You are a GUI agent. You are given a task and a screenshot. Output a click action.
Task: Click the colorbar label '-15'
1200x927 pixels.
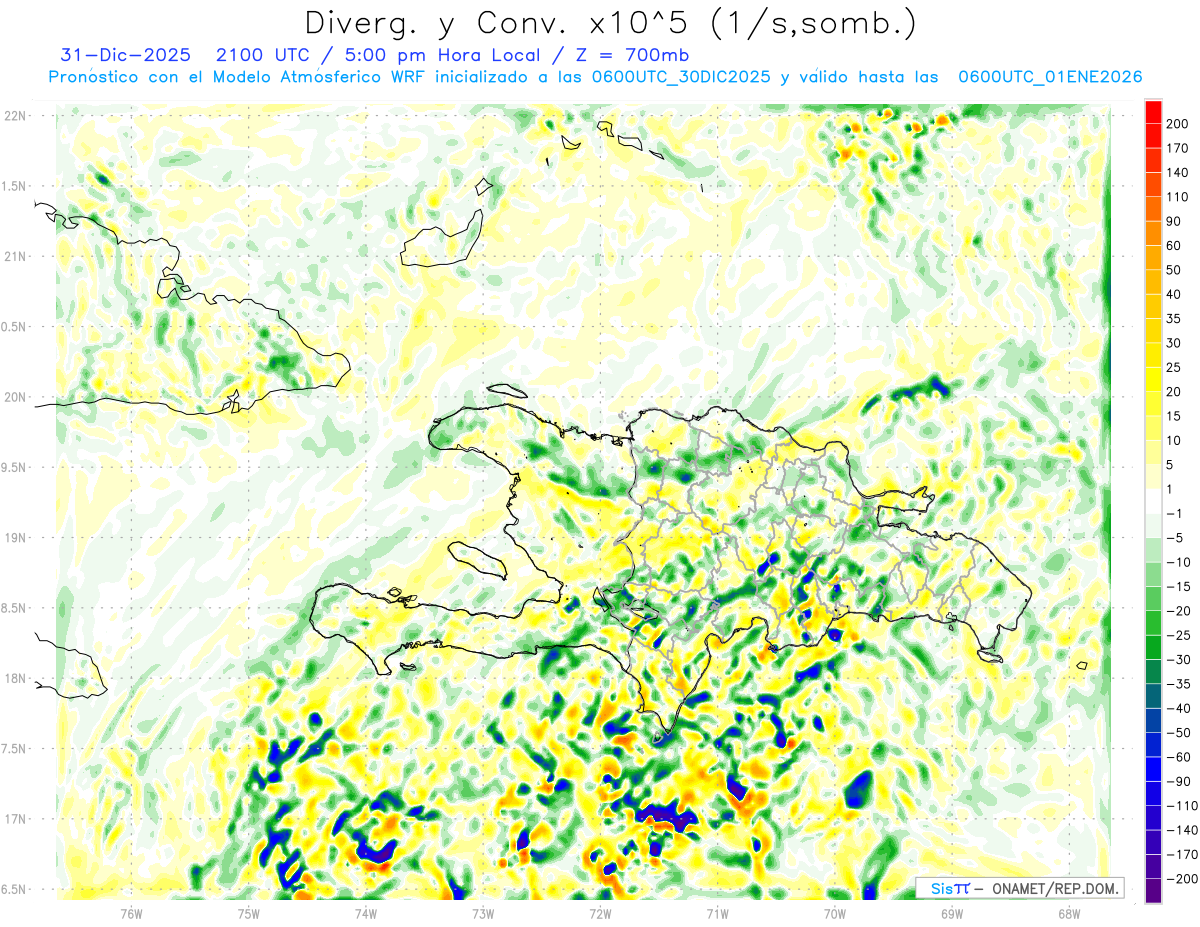[x=1180, y=587]
